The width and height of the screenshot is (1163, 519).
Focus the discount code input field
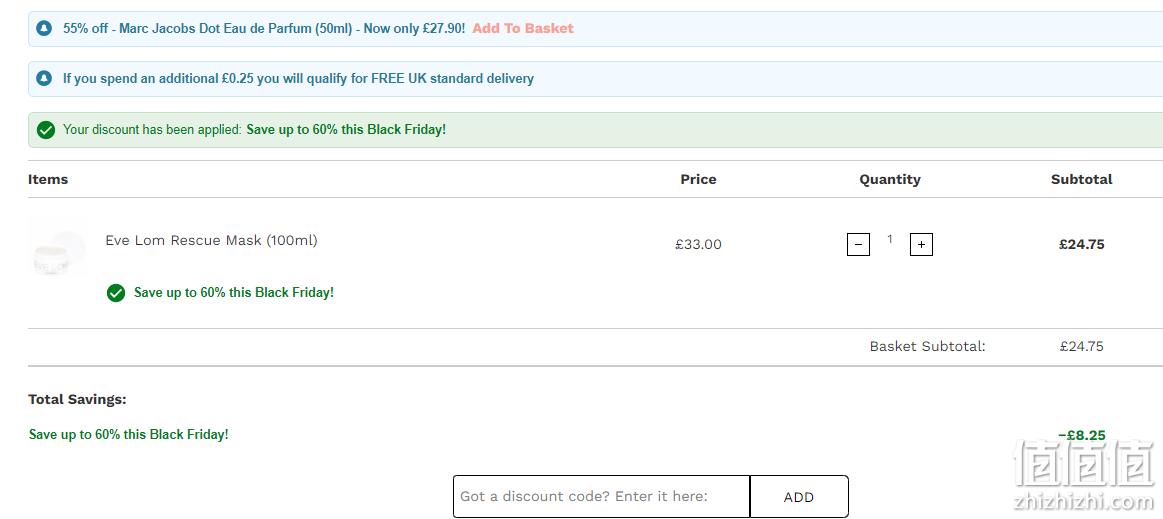(x=602, y=497)
